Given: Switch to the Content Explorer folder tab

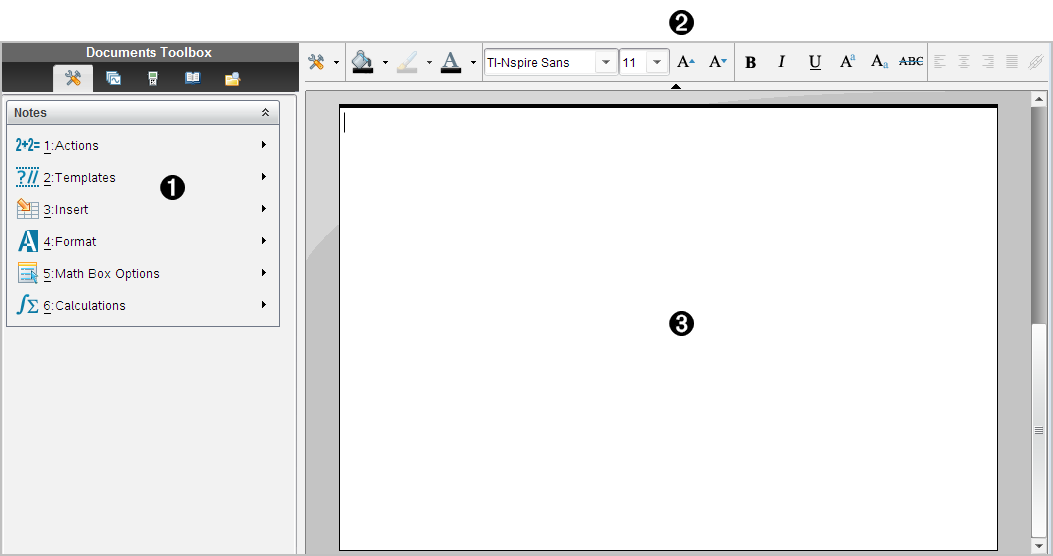Looking at the screenshot, I should (x=232, y=78).
